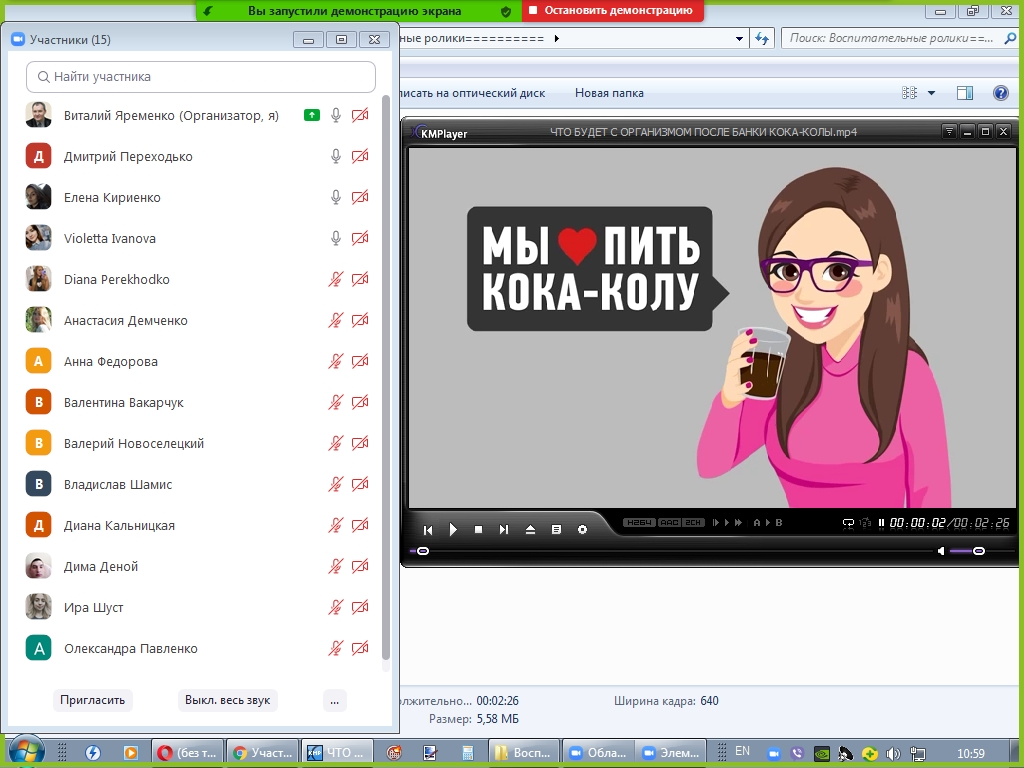Open Explorer view options dropdown arrow
1024x768 pixels.
point(931,93)
